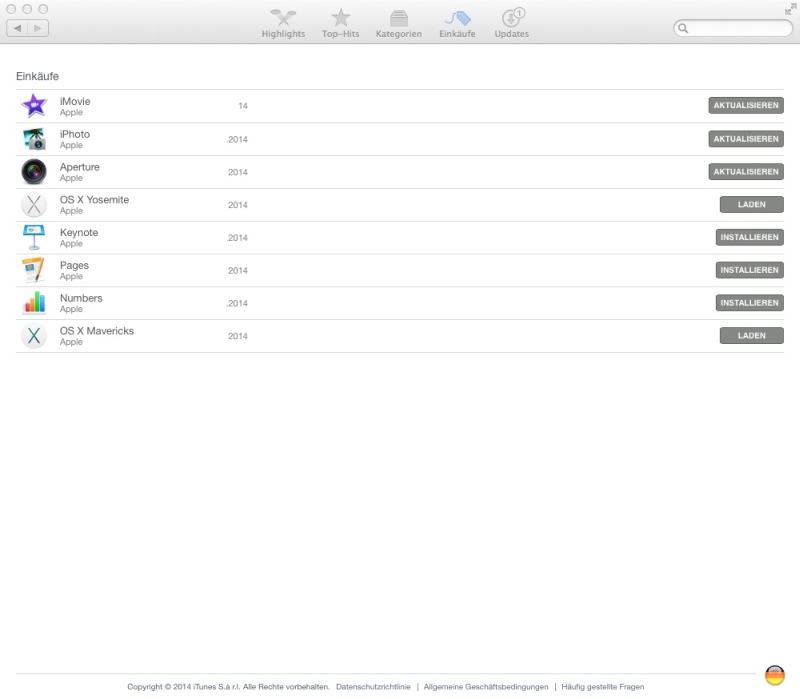Image resolution: width=800 pixels, height=699 pixels.
Task: Open the OS X Mavericks title
Action: [97, 331]
